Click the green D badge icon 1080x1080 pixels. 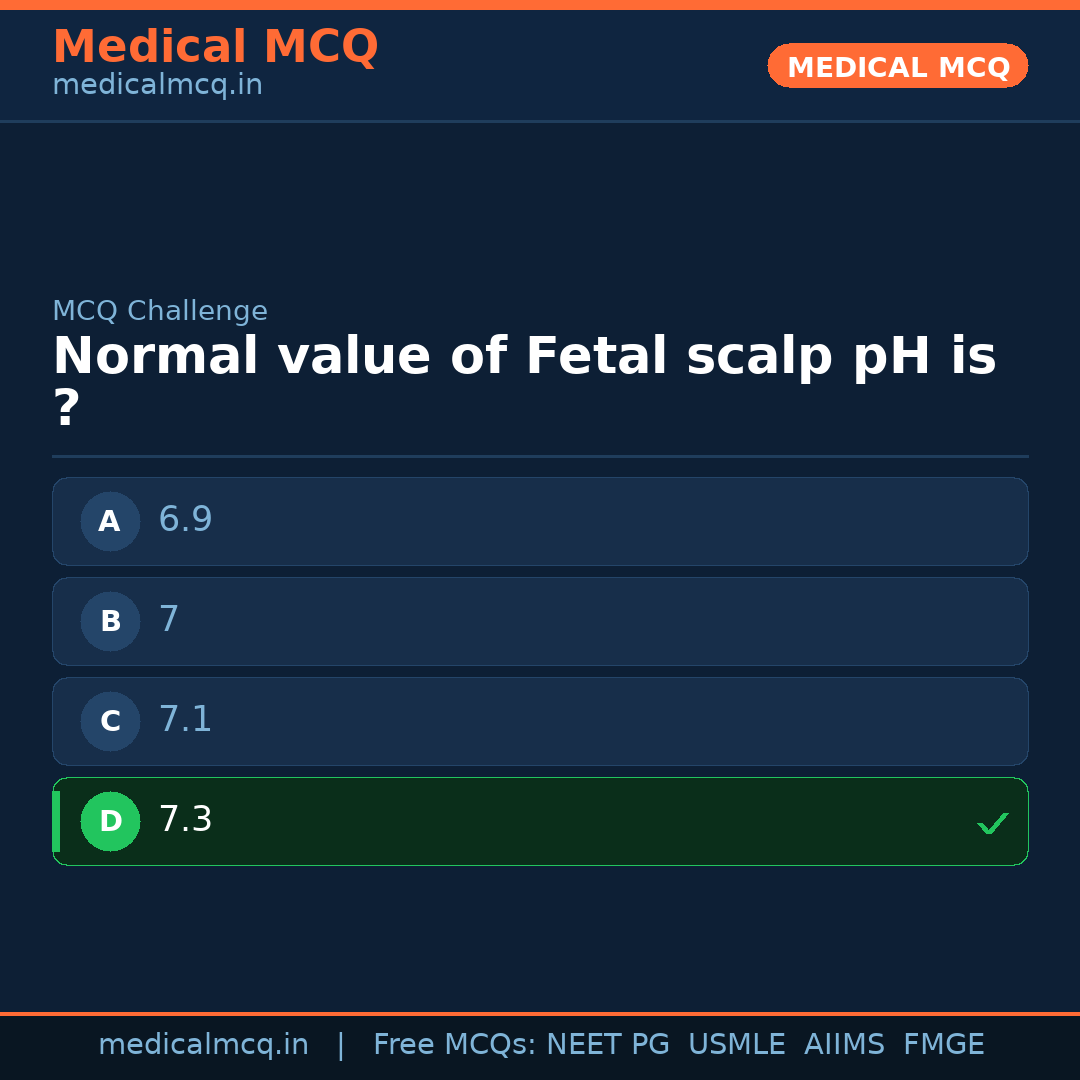pos(110,821)
